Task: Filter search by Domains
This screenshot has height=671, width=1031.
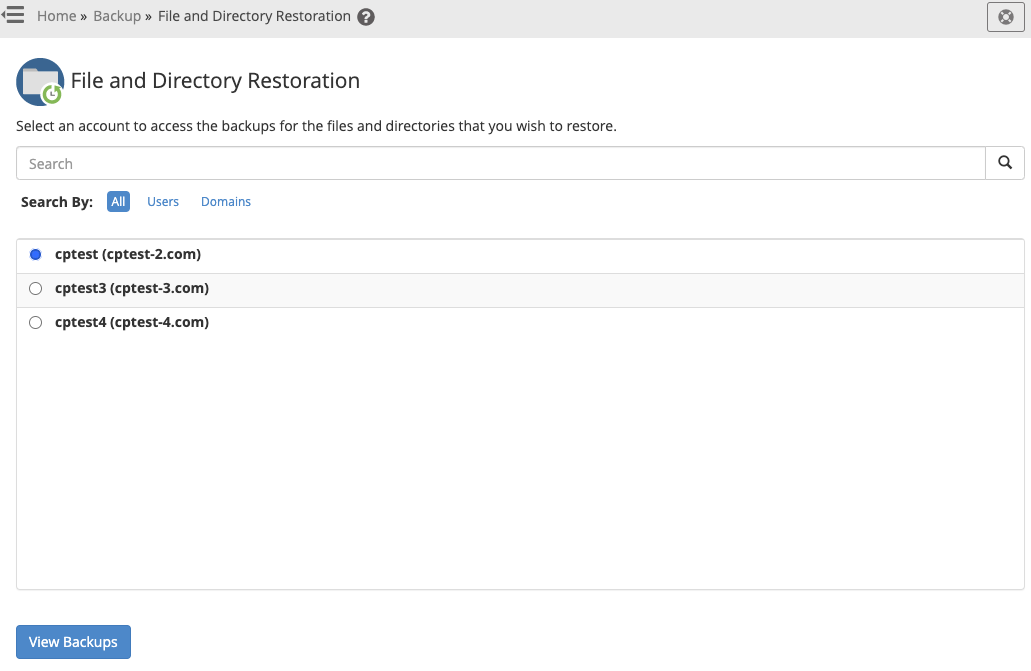Action: pyautogui.click(x=226, y=201)
